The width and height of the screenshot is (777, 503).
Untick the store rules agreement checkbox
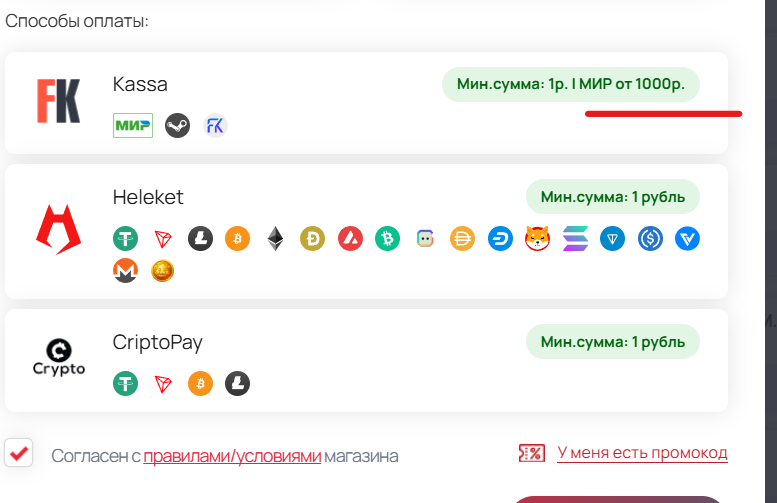(19, 453)
